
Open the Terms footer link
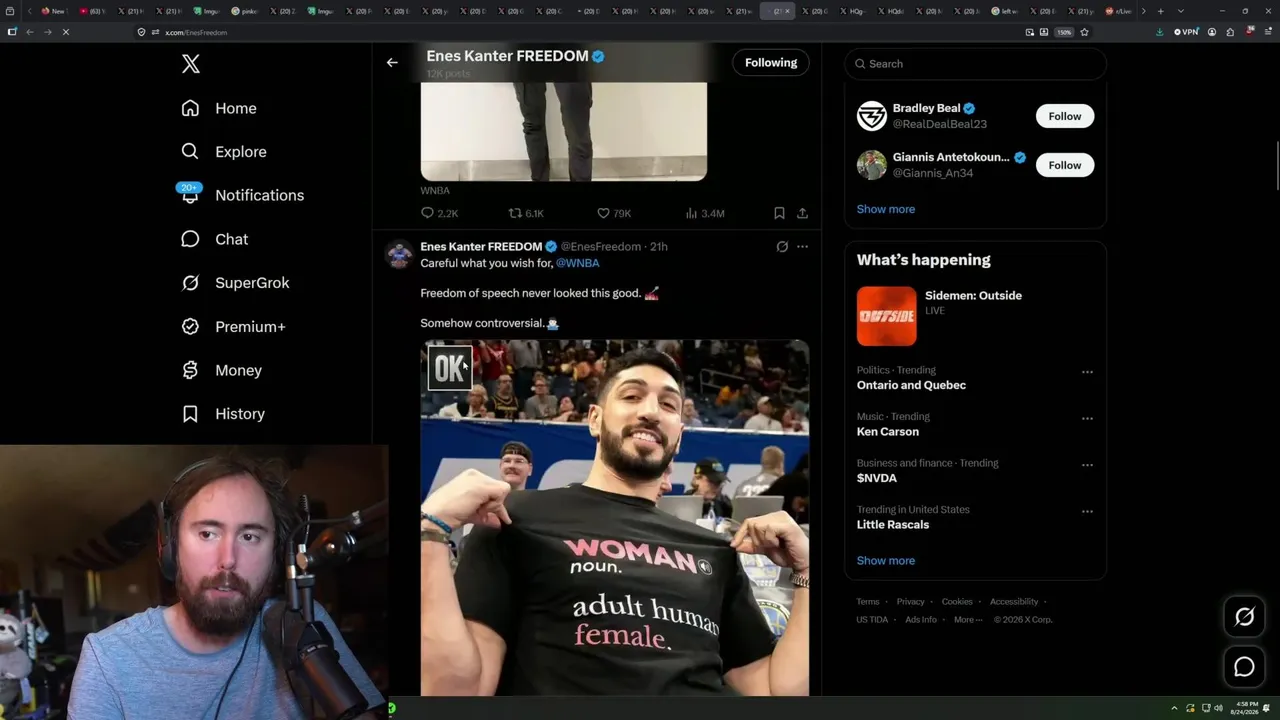coord(868,602)
